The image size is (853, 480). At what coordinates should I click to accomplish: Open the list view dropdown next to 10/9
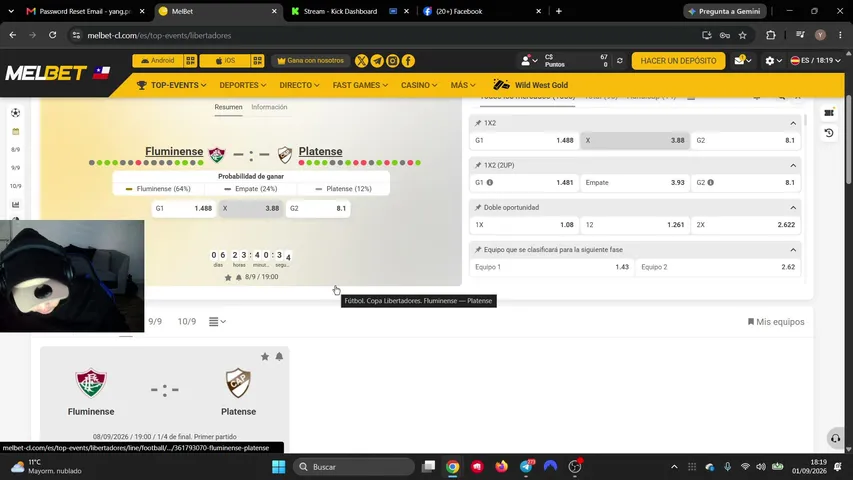(x=217, y=322)
